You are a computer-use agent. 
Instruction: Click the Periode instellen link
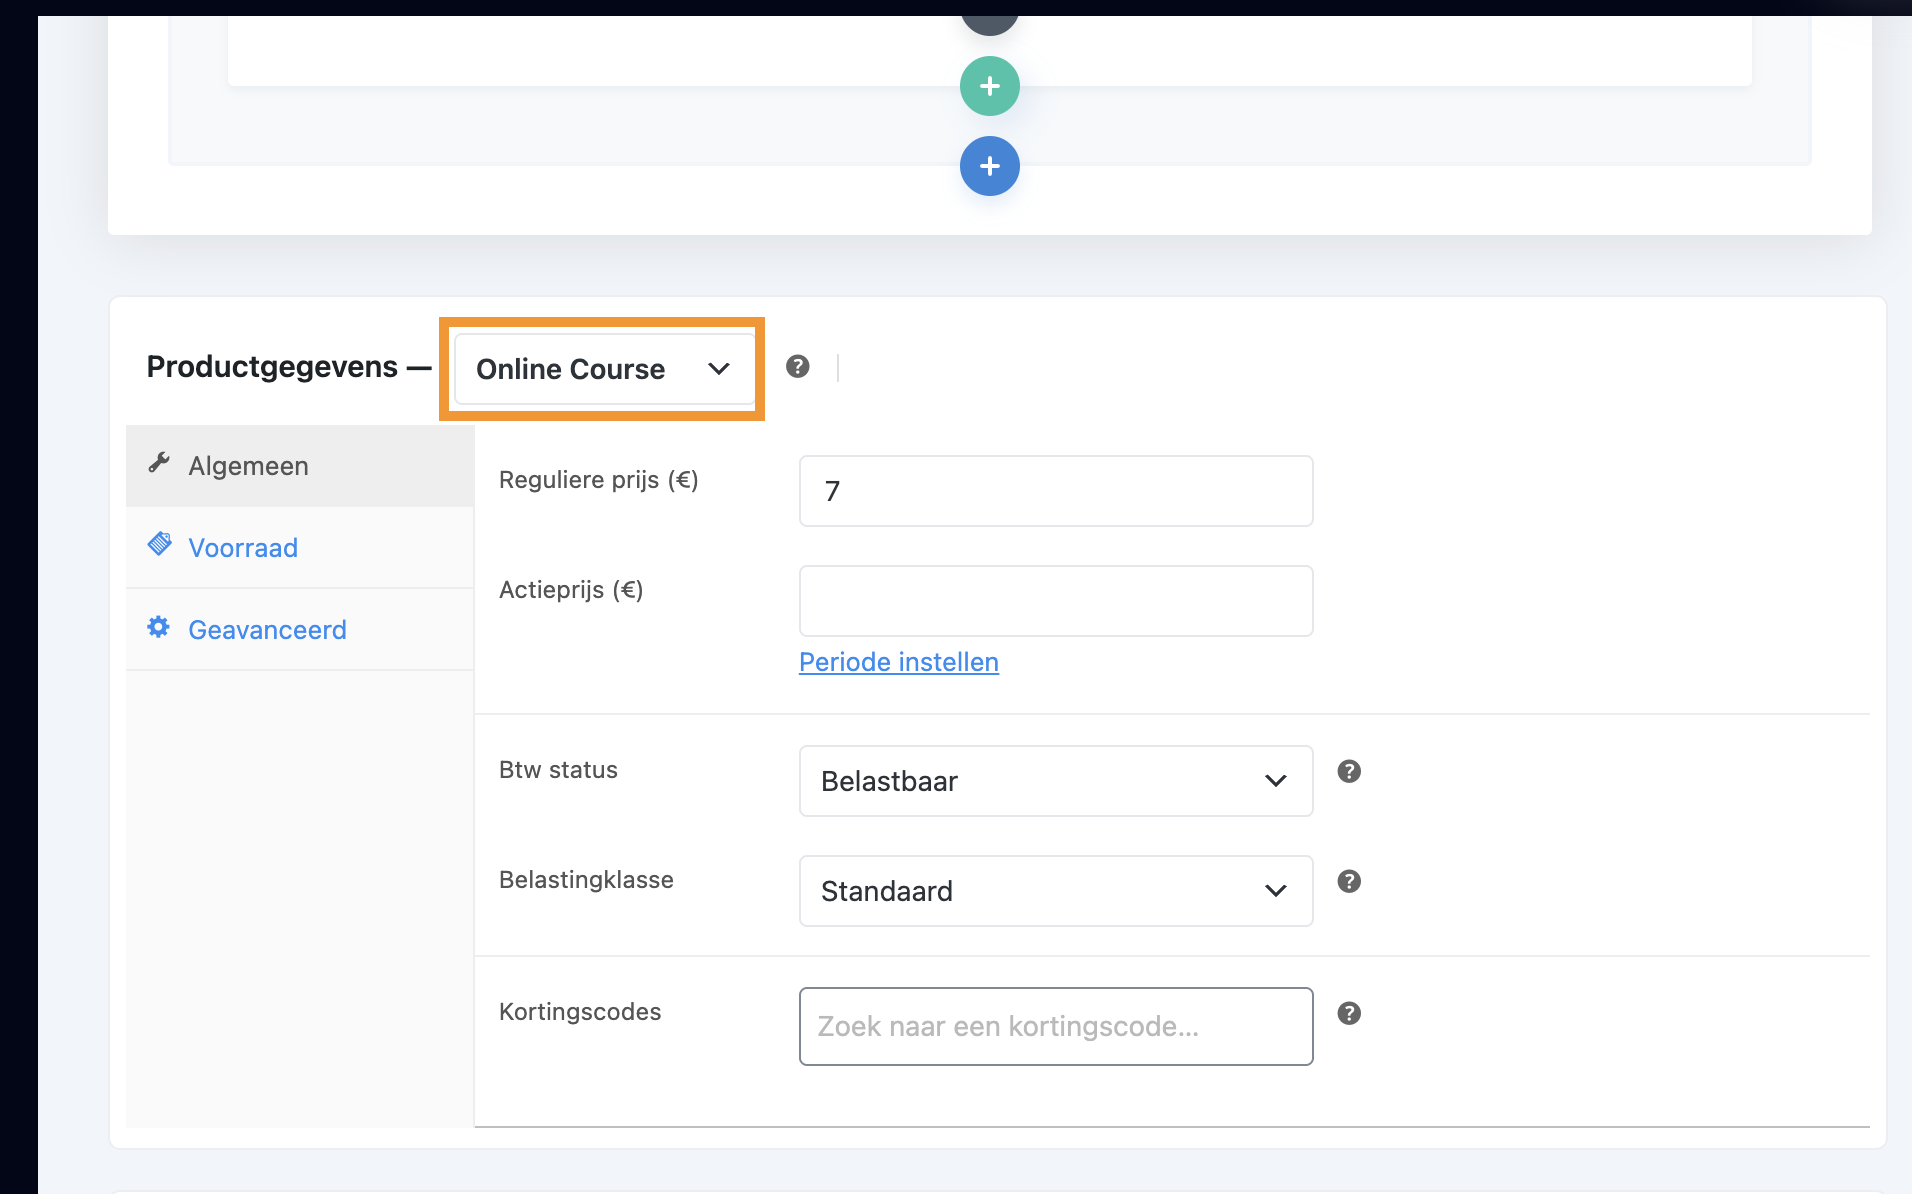point(898,662)
